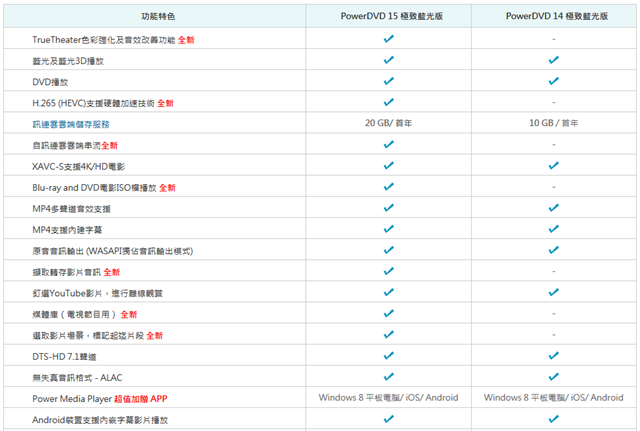Click PowerDVD 15 checkmark for MP4支援內建字幕 row
This screenshot has width=640, height=431.
(389, 229)
